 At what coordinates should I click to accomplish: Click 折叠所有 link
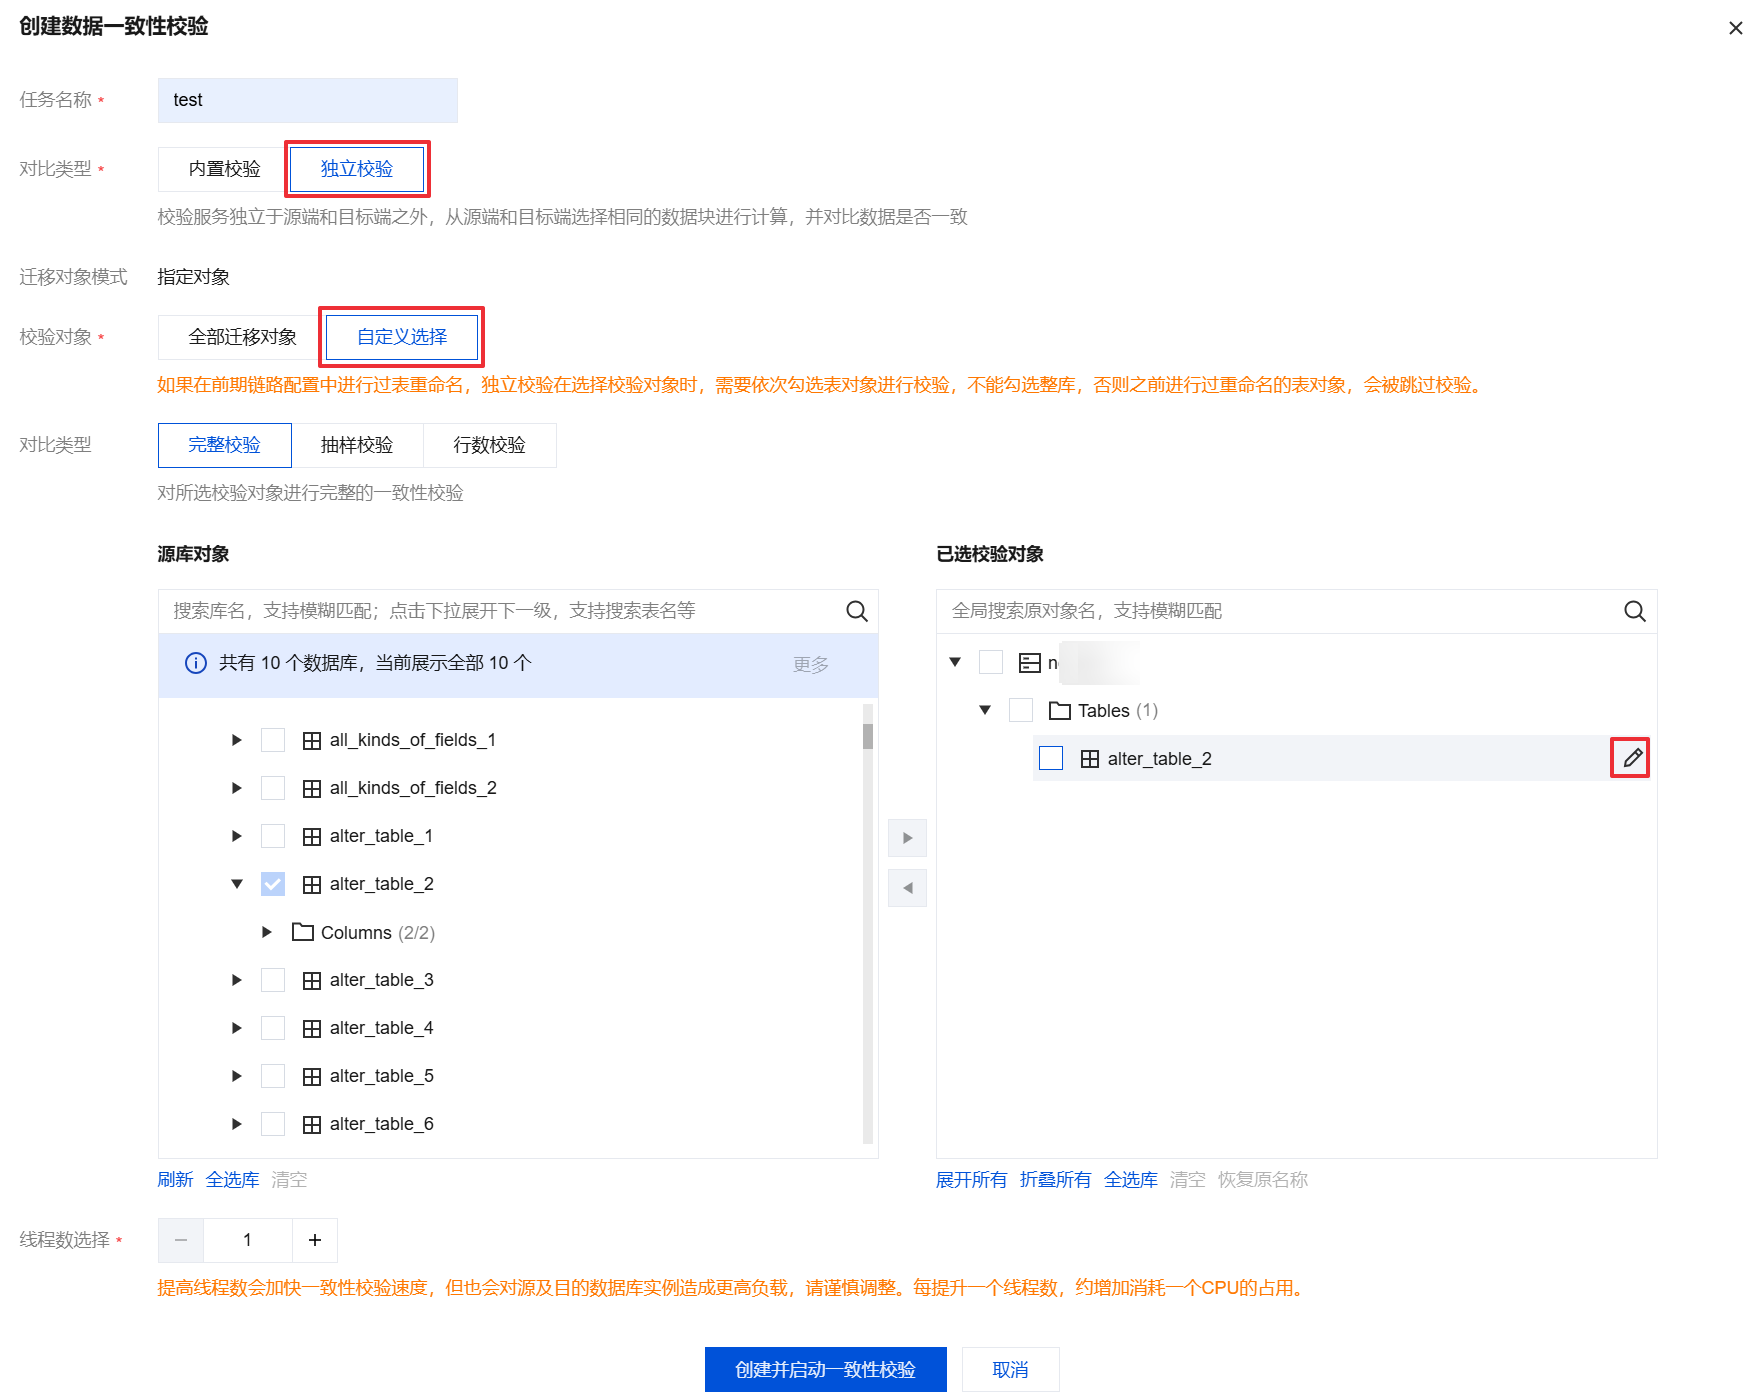pyautogui.click(x=1055, y=1180)
